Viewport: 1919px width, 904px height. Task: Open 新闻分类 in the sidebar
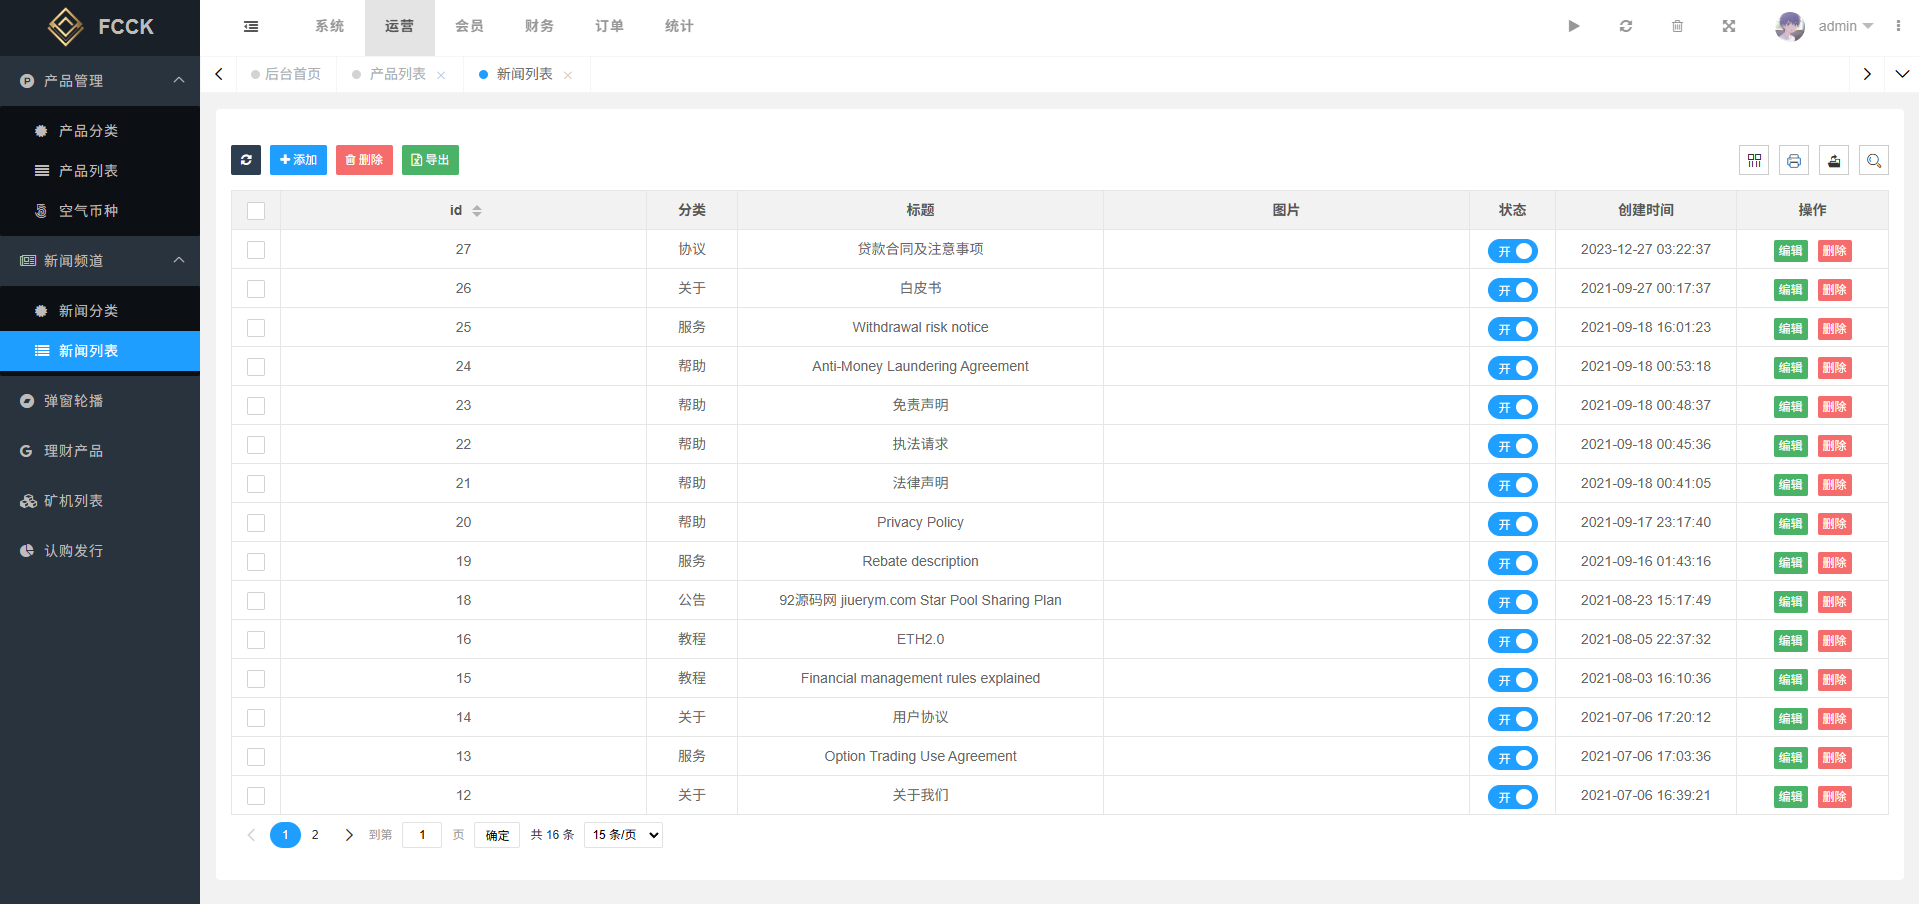[x=100, y=311]
